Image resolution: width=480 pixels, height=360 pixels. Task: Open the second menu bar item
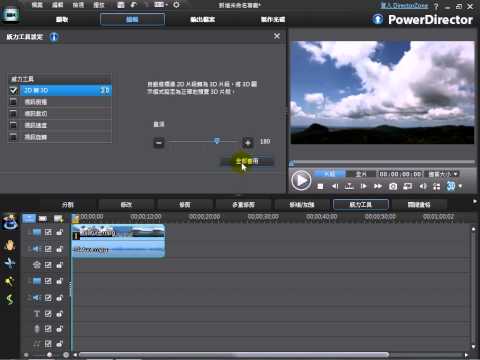pos(58,5)
